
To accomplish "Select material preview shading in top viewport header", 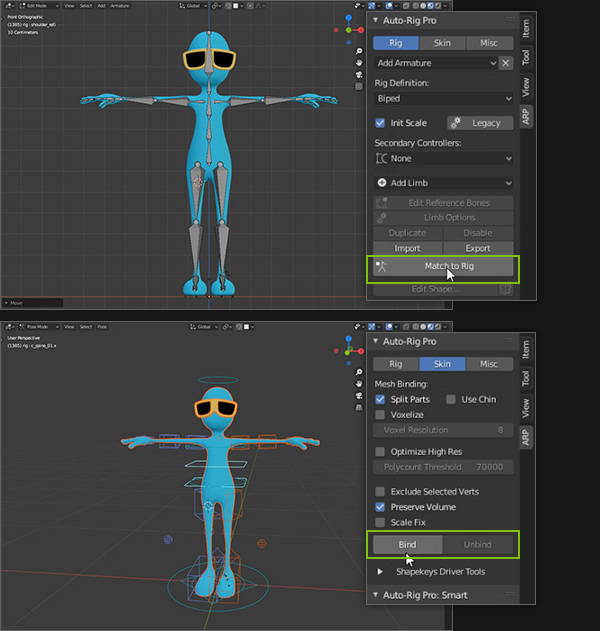I will click(431, 6).
